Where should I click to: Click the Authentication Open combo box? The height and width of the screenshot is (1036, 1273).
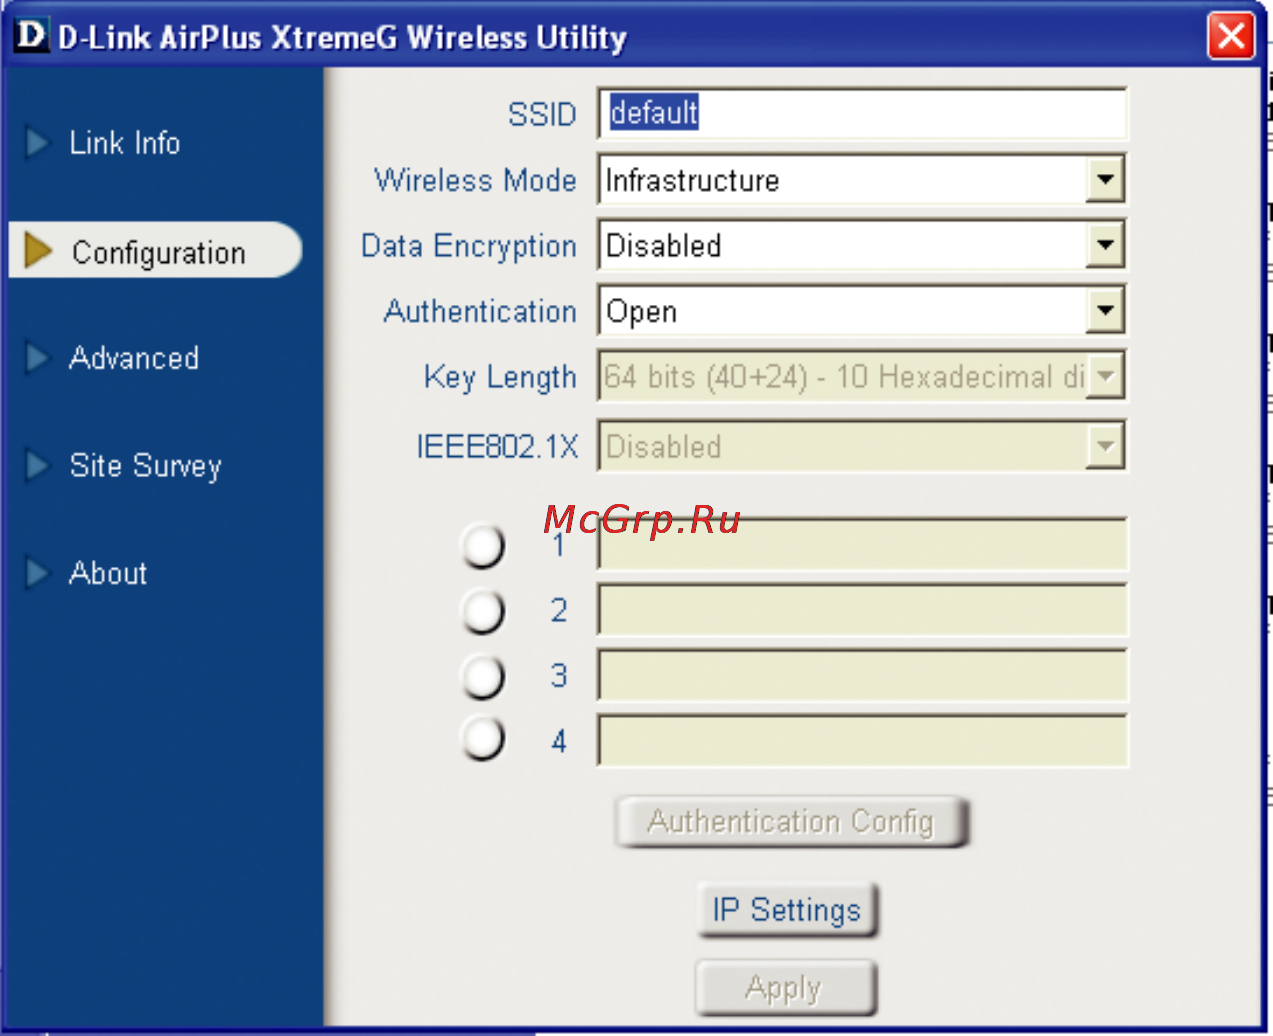[x=861, y=311]
